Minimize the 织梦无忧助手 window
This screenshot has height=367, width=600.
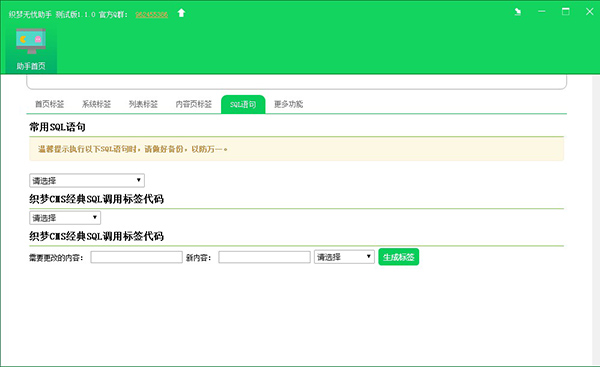[x=542, y=12]
